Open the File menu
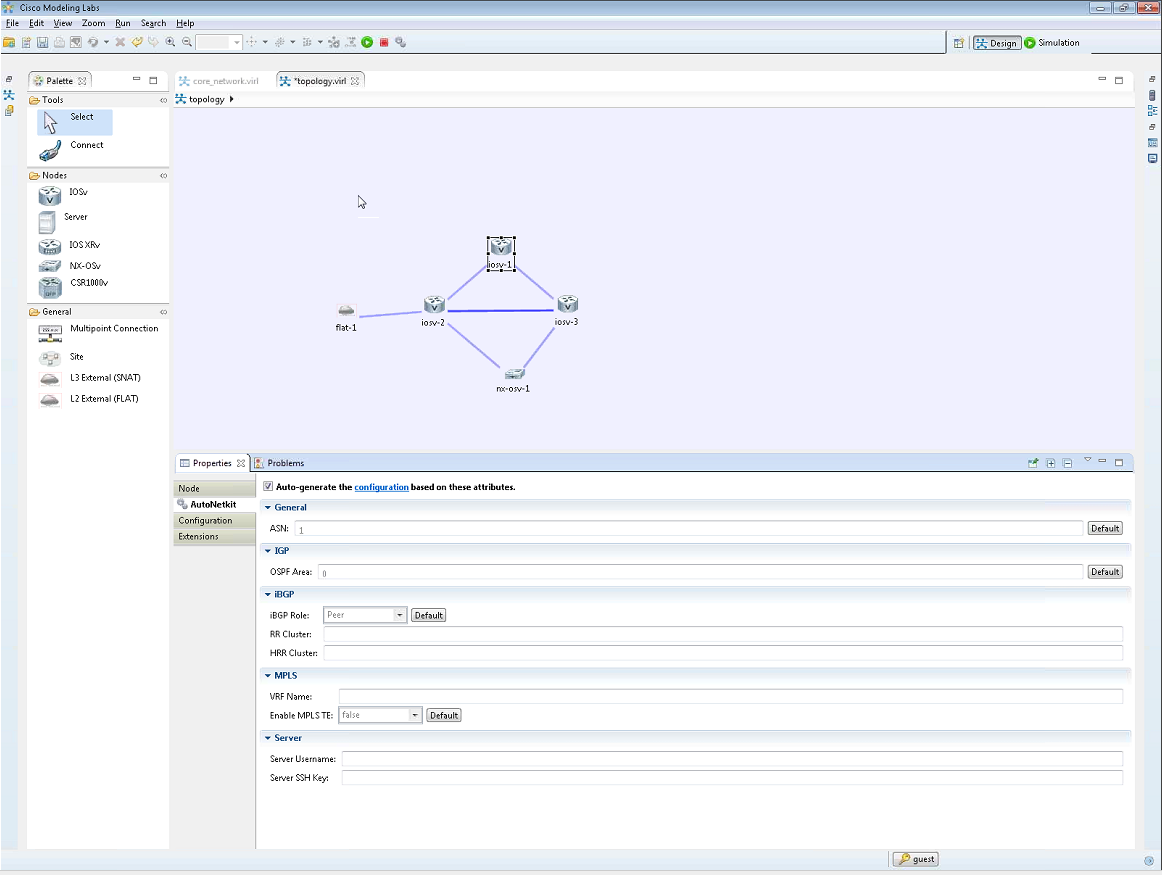Screen dimensions: 1162x875 (12, 23)
